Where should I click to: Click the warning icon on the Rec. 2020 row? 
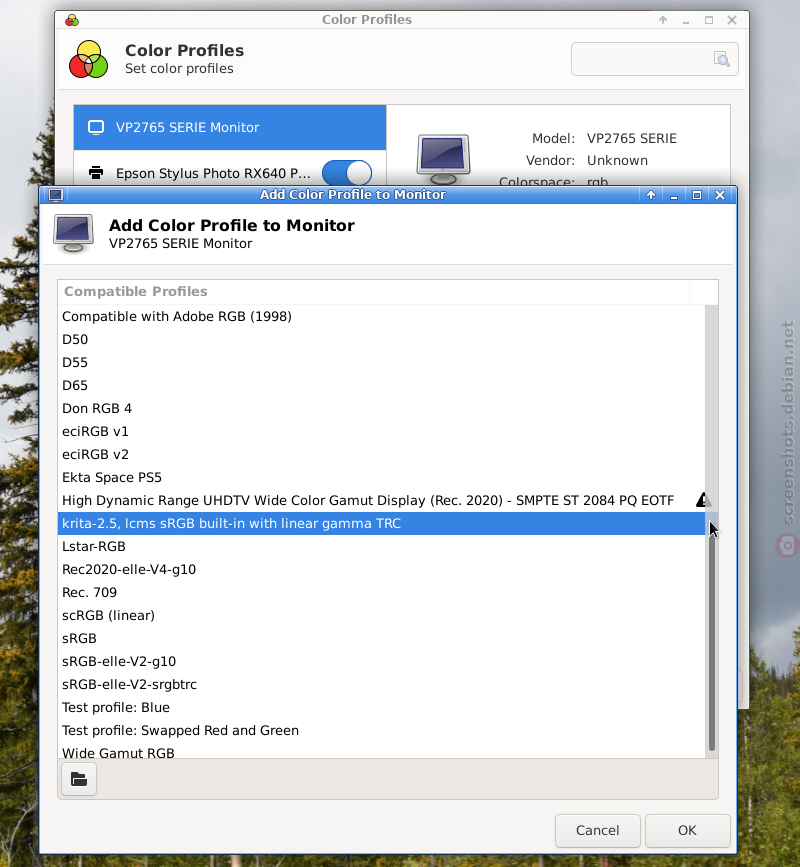coord(703,500)
